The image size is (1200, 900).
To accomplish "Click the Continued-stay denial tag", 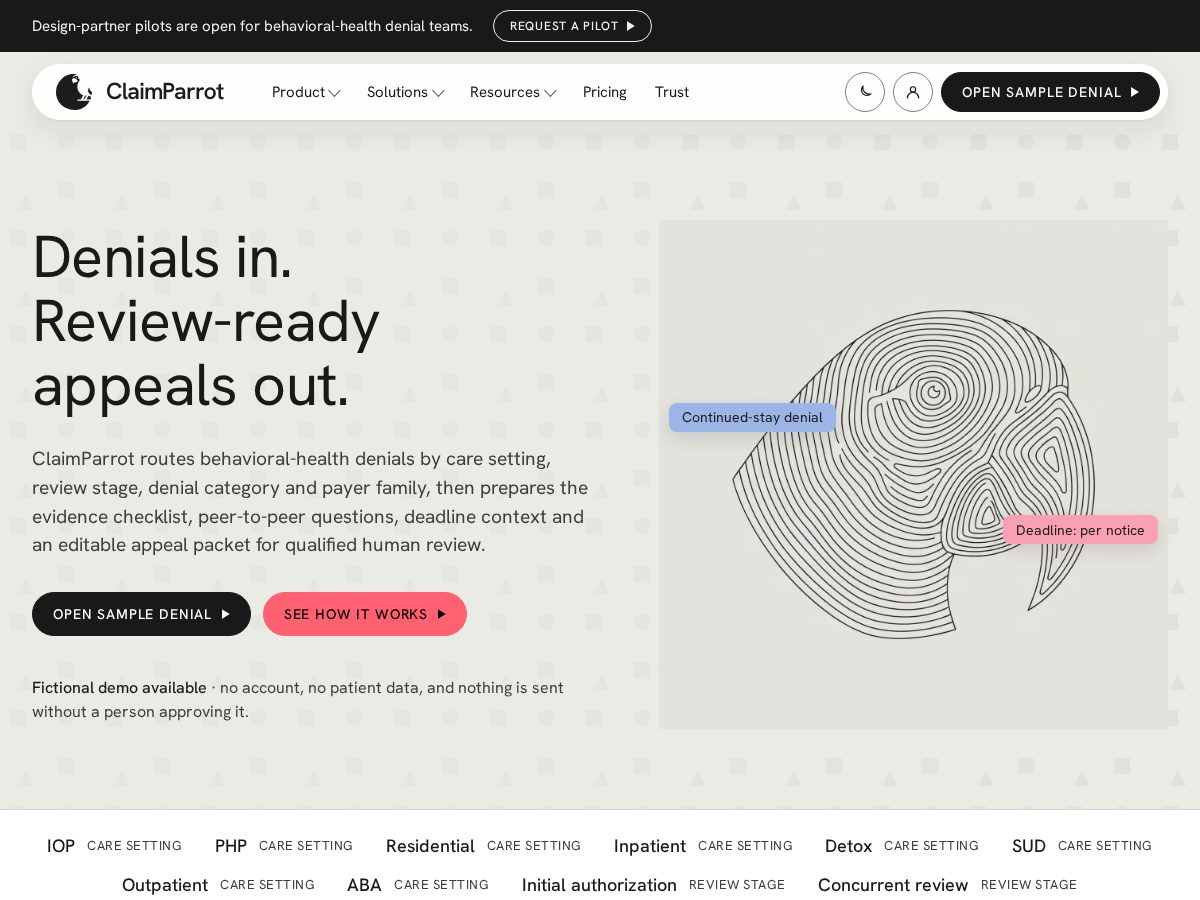I will point(752,417).
